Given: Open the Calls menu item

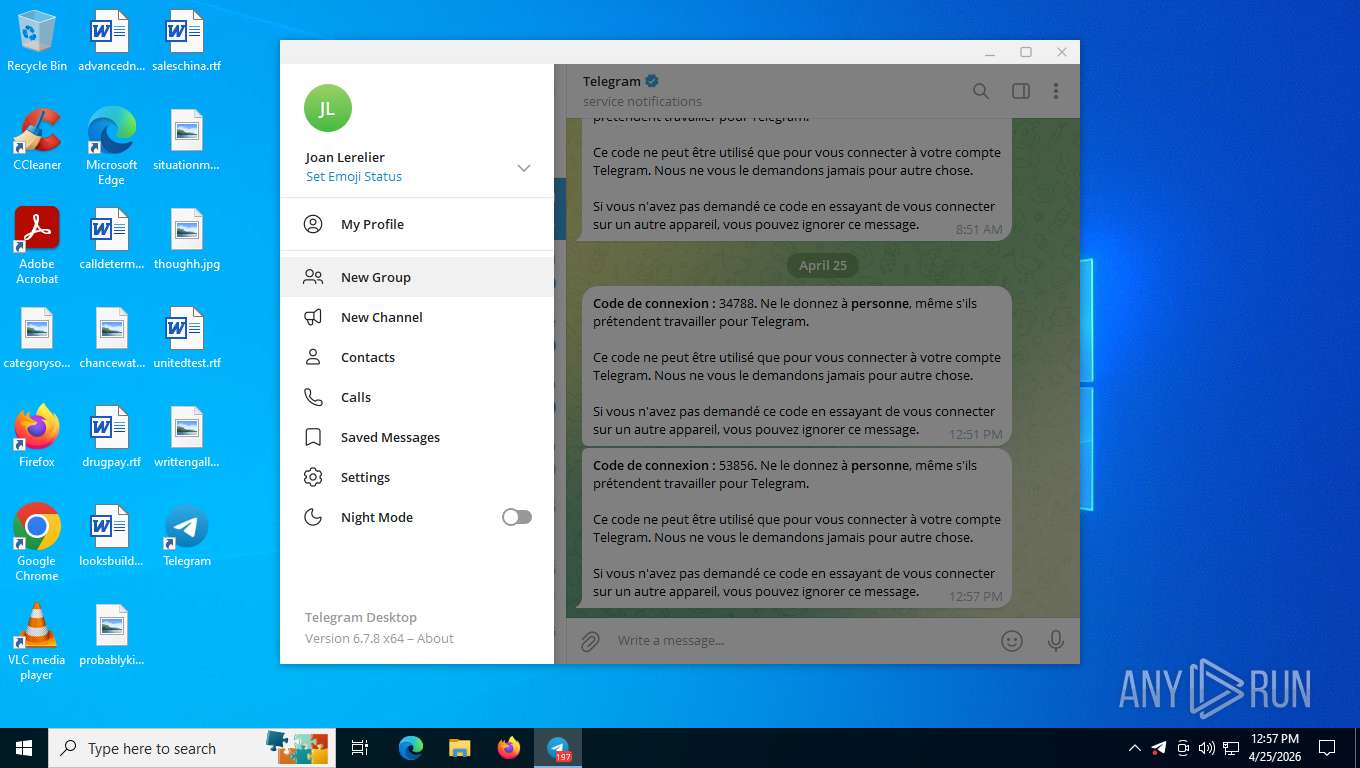Looking at the screenshot, I should [x=417, y=397].
